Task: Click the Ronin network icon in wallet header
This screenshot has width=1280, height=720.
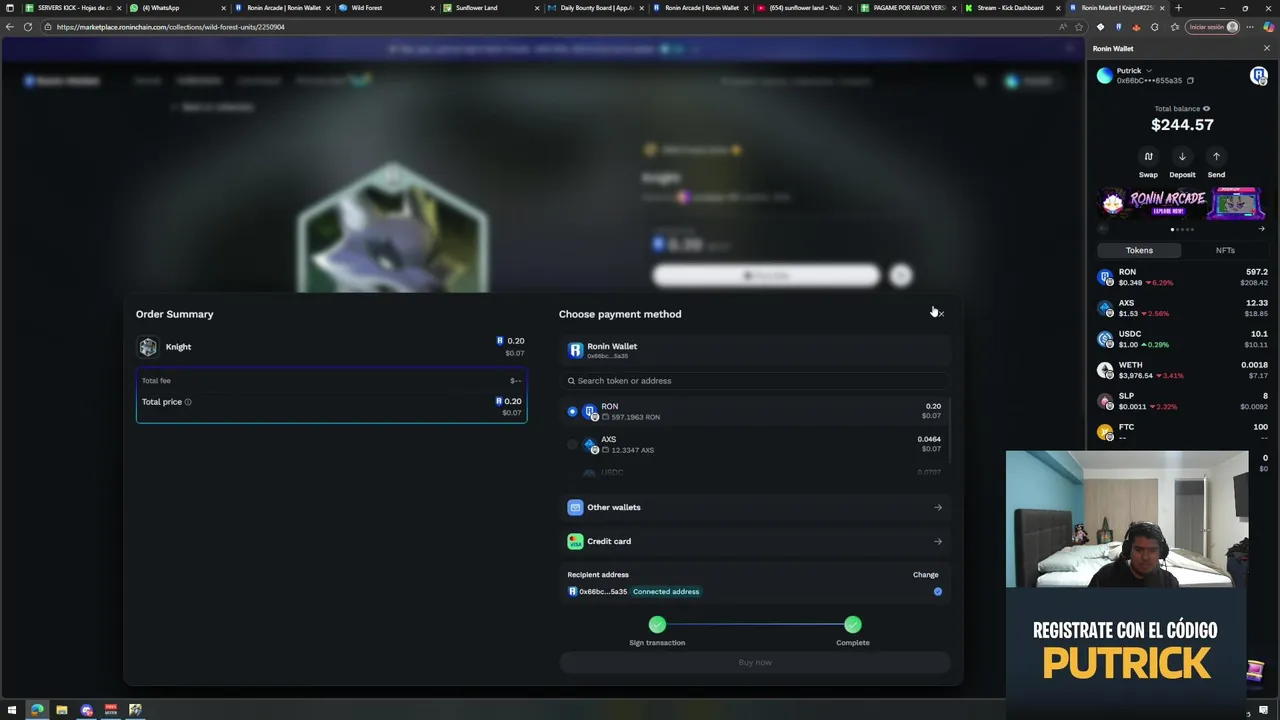Action: [x=1259, y=75]
